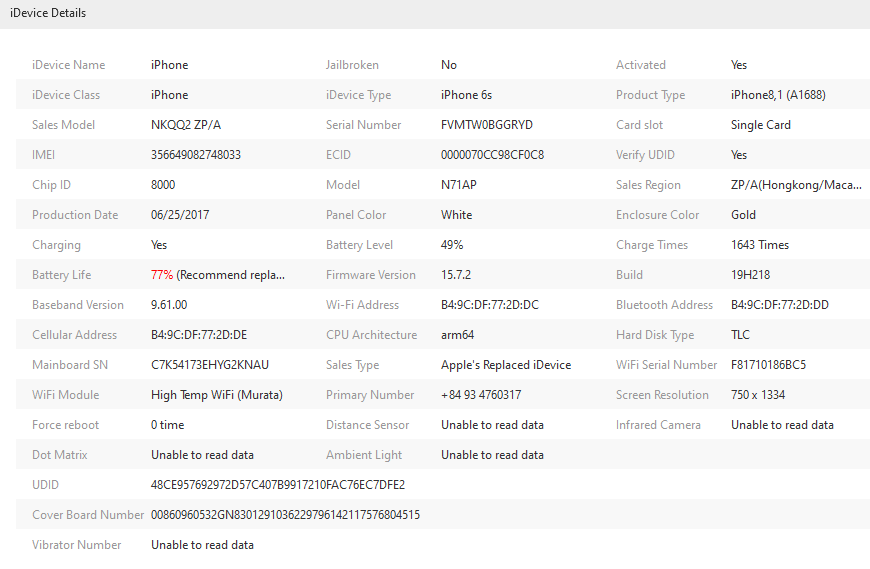This screenshot has width=870, height=569.
Task: Click the Mainboard SN label
Action: click(x=70, y=364)
